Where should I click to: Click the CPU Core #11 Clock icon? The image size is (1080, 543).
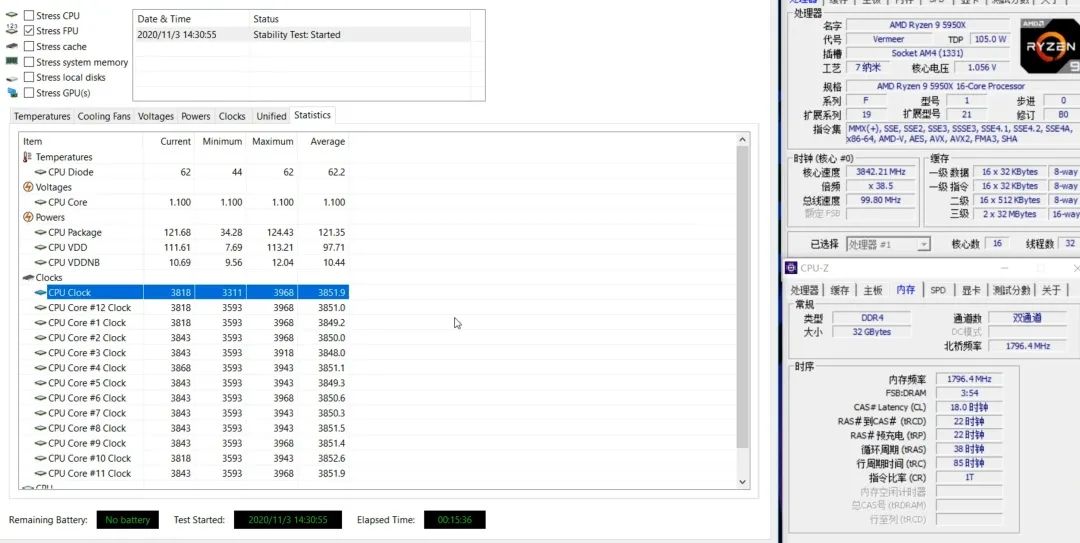point(41,473)
